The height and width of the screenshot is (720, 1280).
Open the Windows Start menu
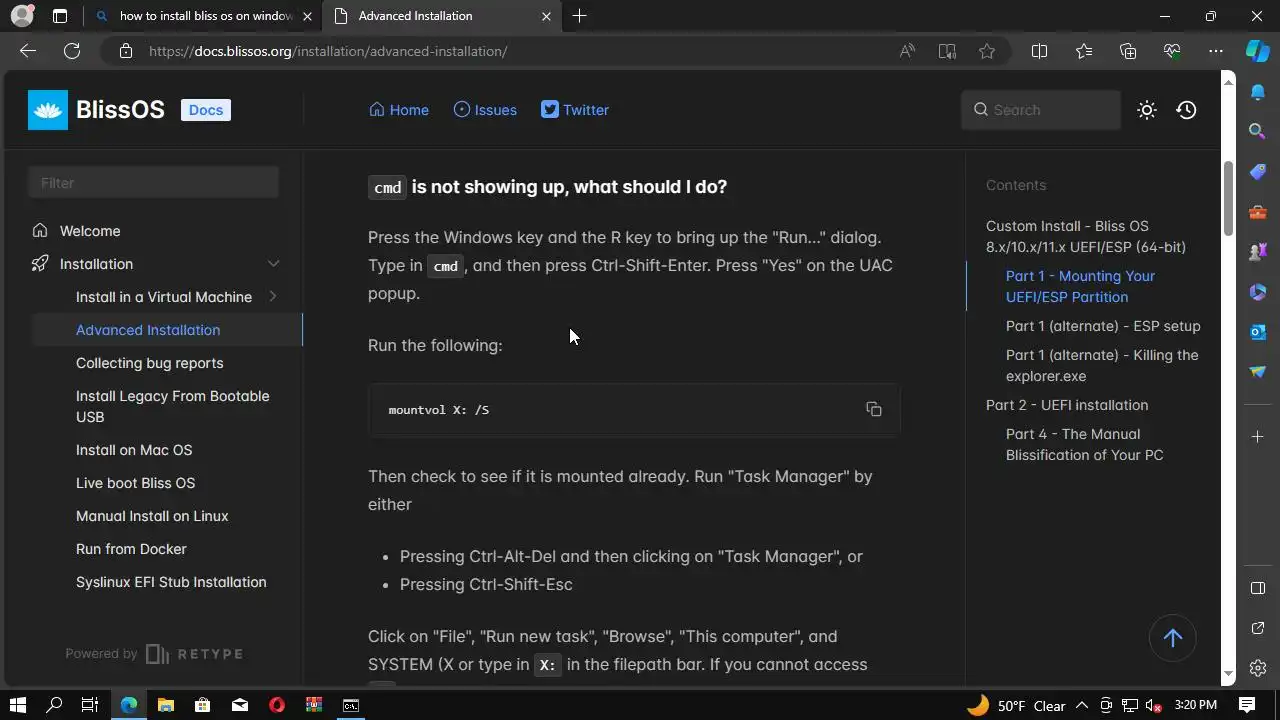17,705
